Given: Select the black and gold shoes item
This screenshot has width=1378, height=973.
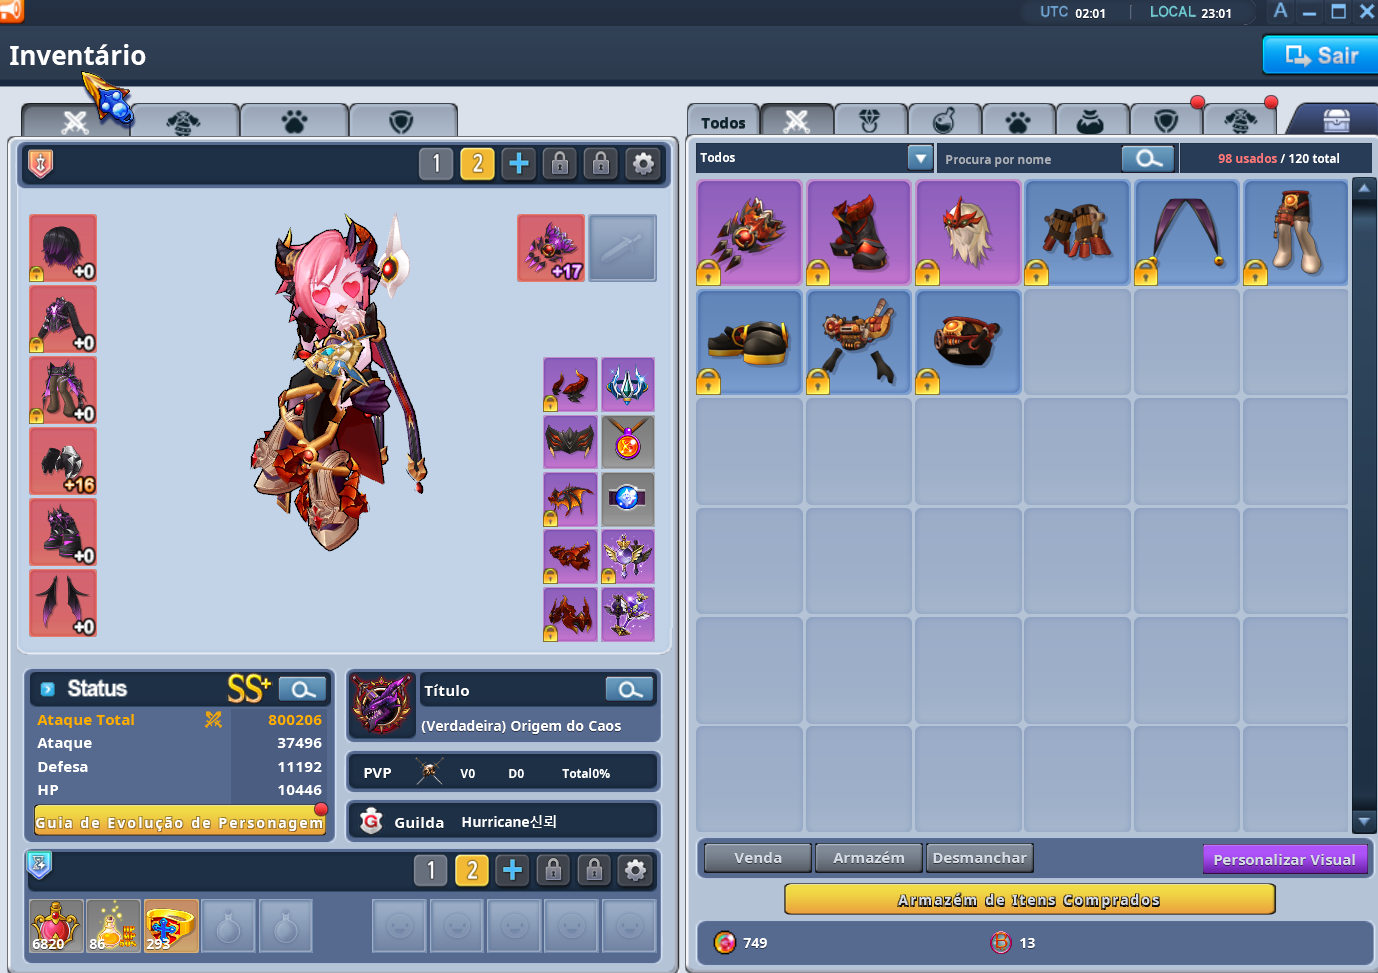Looking at the screenshot, I should [749, 342].
